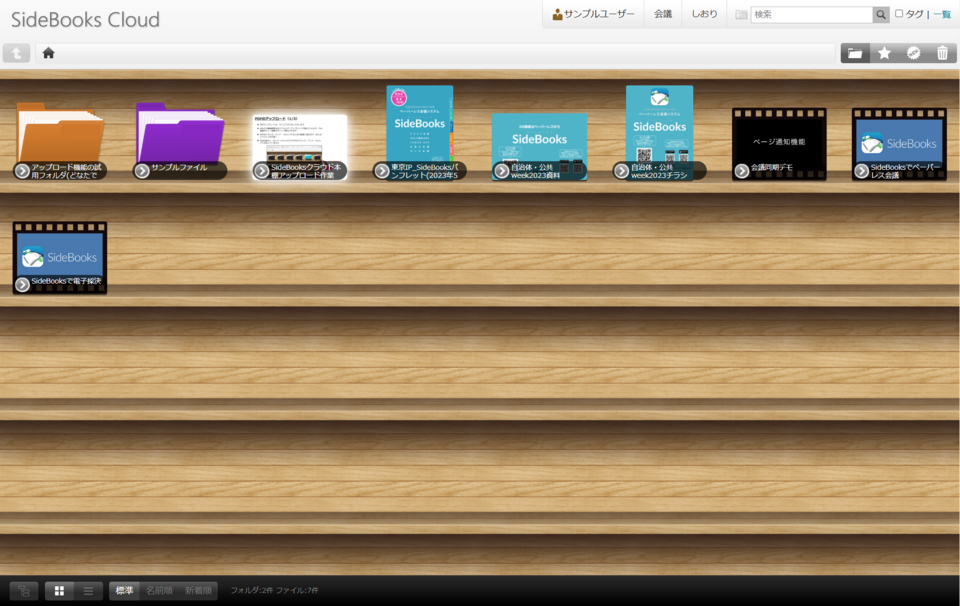
Task: Expand options arrow on サンプルファイル folder
Action: 142,171
